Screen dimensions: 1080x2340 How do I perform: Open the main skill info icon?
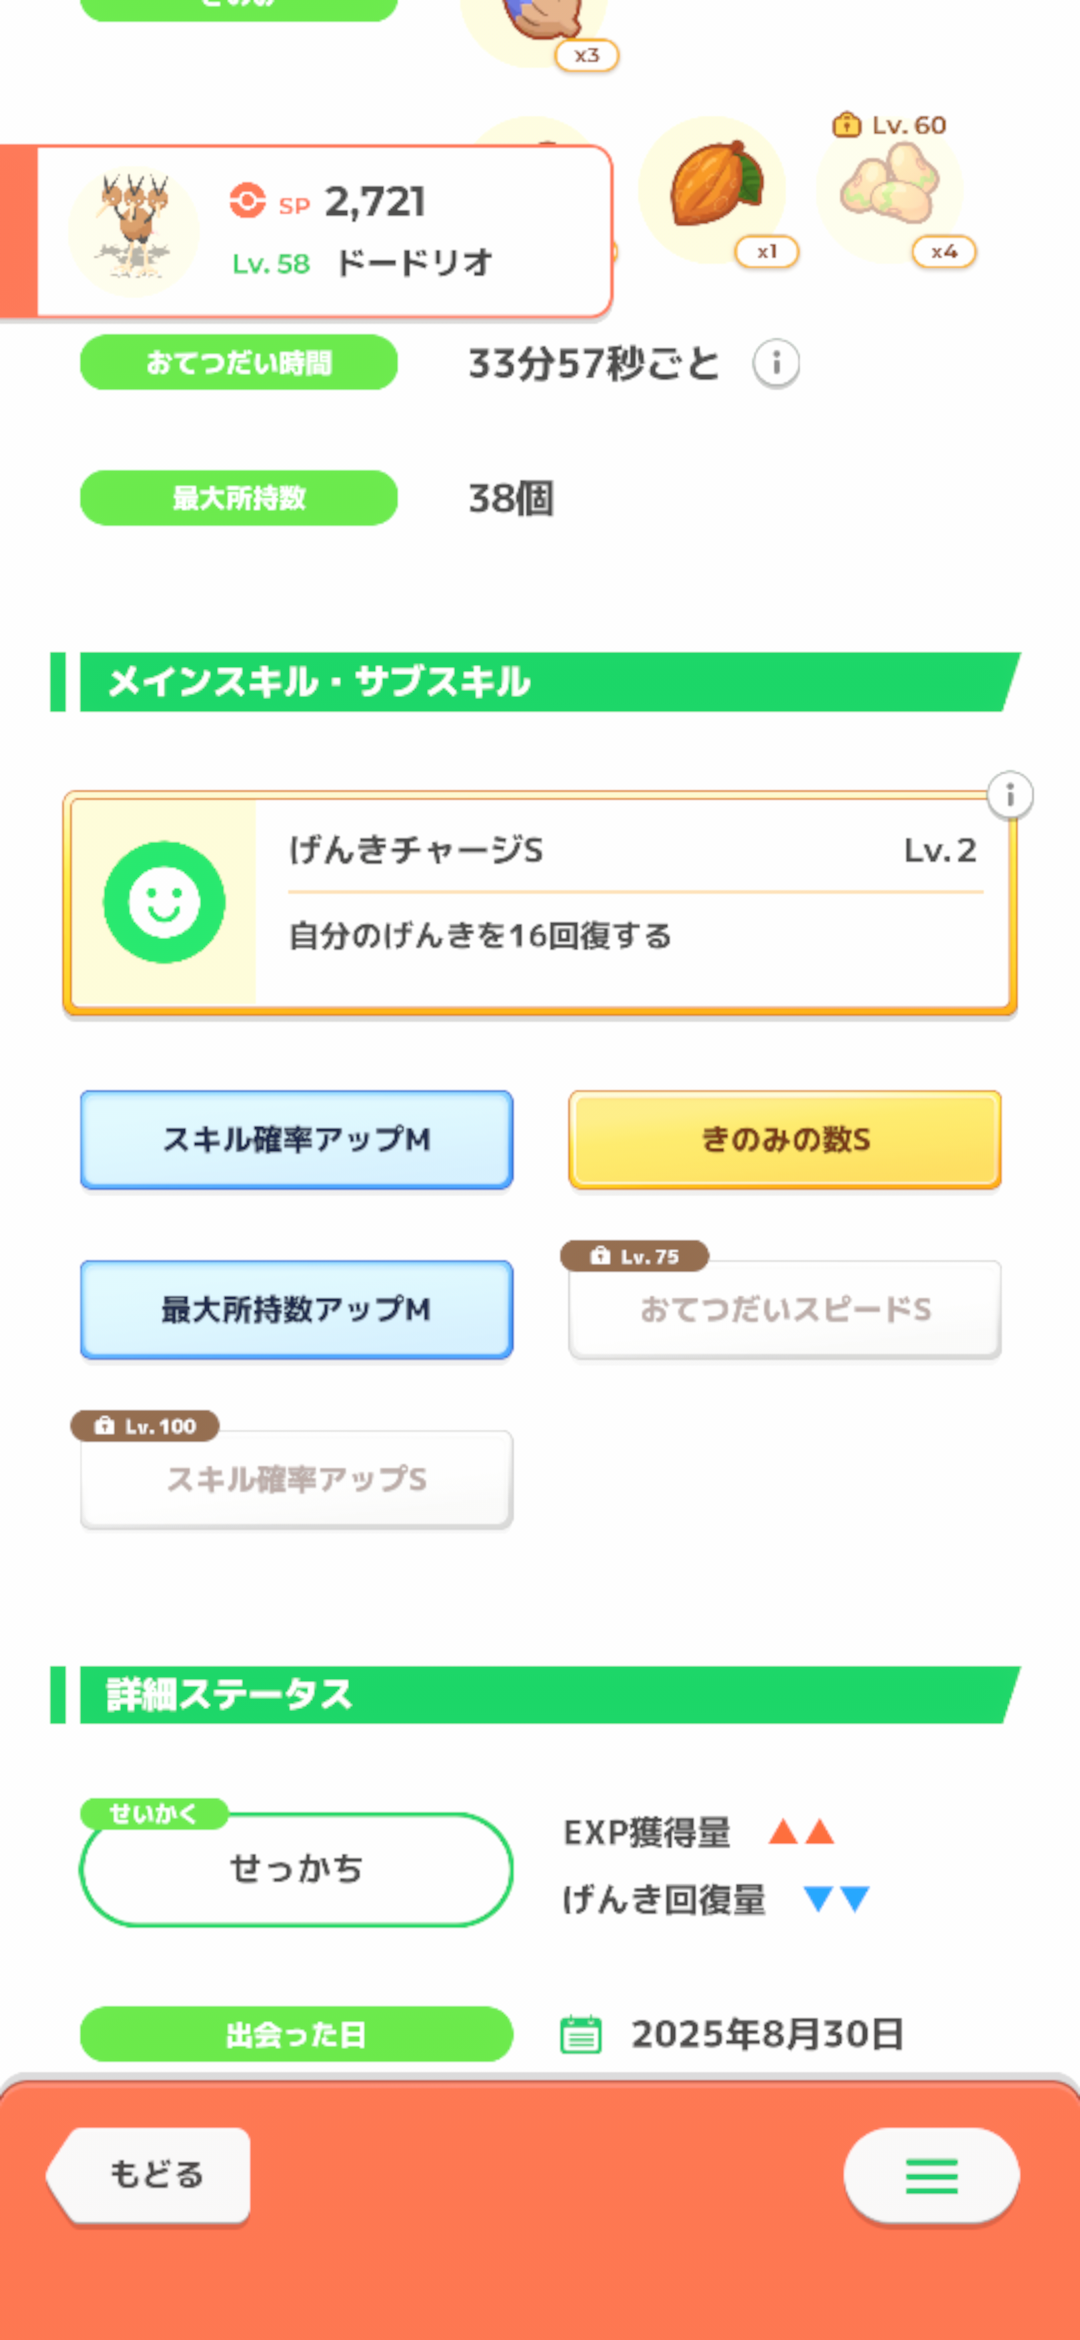[1010, 796]
